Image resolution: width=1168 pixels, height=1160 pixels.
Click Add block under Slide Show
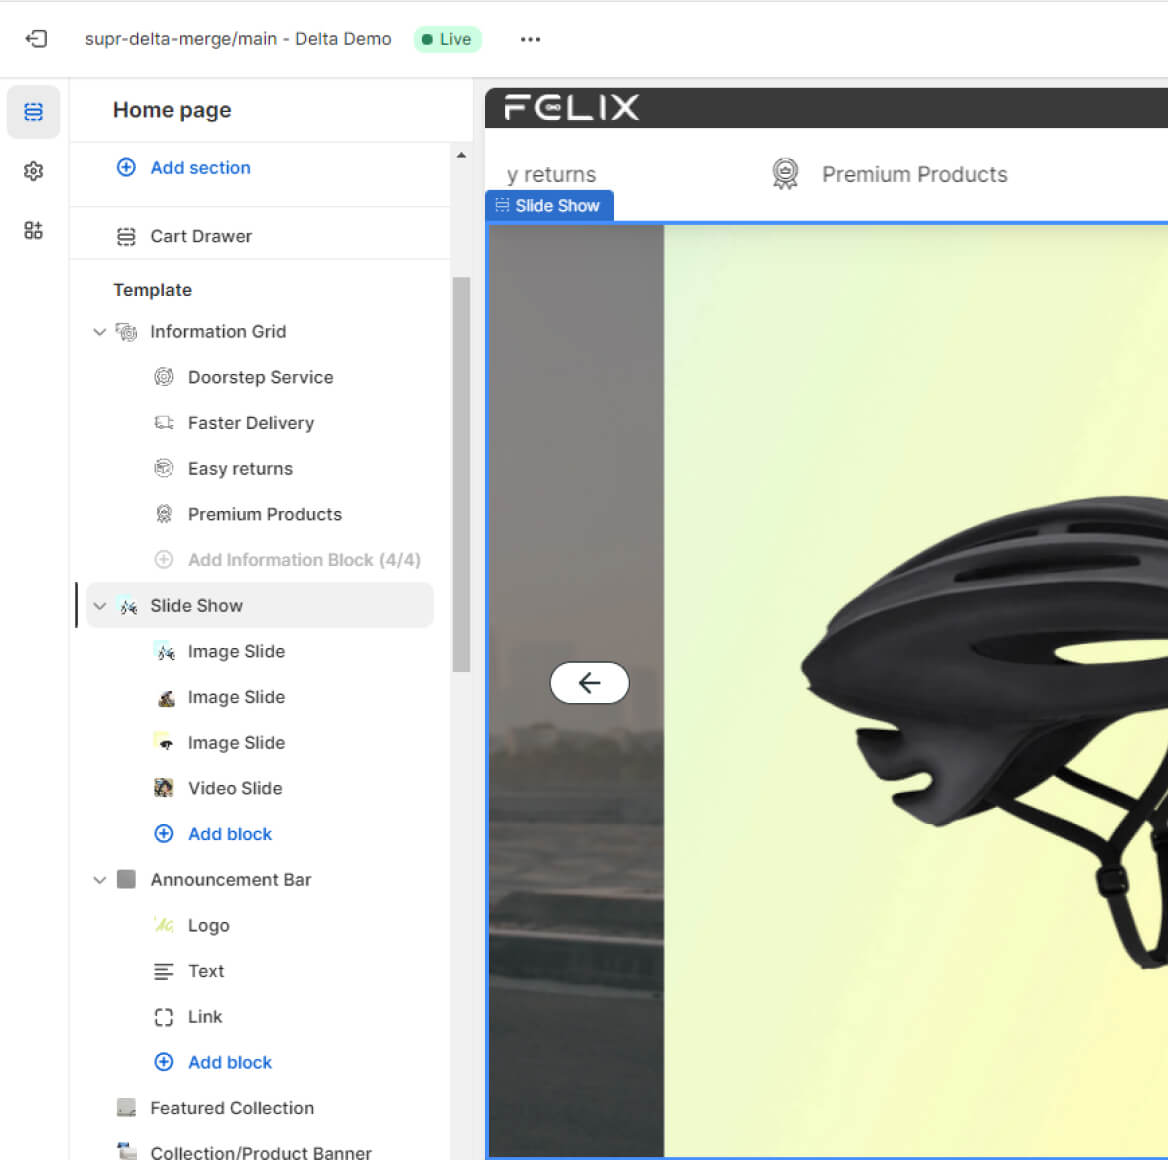229,834
